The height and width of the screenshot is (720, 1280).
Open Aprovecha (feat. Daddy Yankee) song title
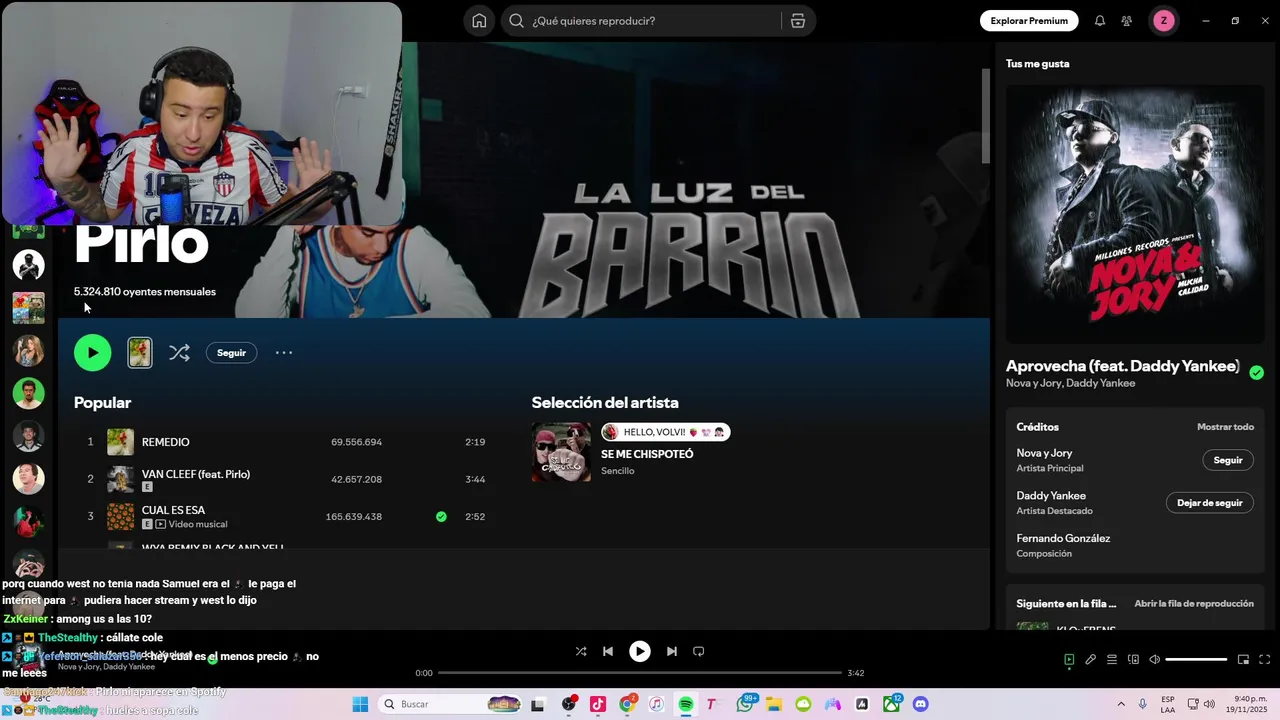[x=1122, y=366]
